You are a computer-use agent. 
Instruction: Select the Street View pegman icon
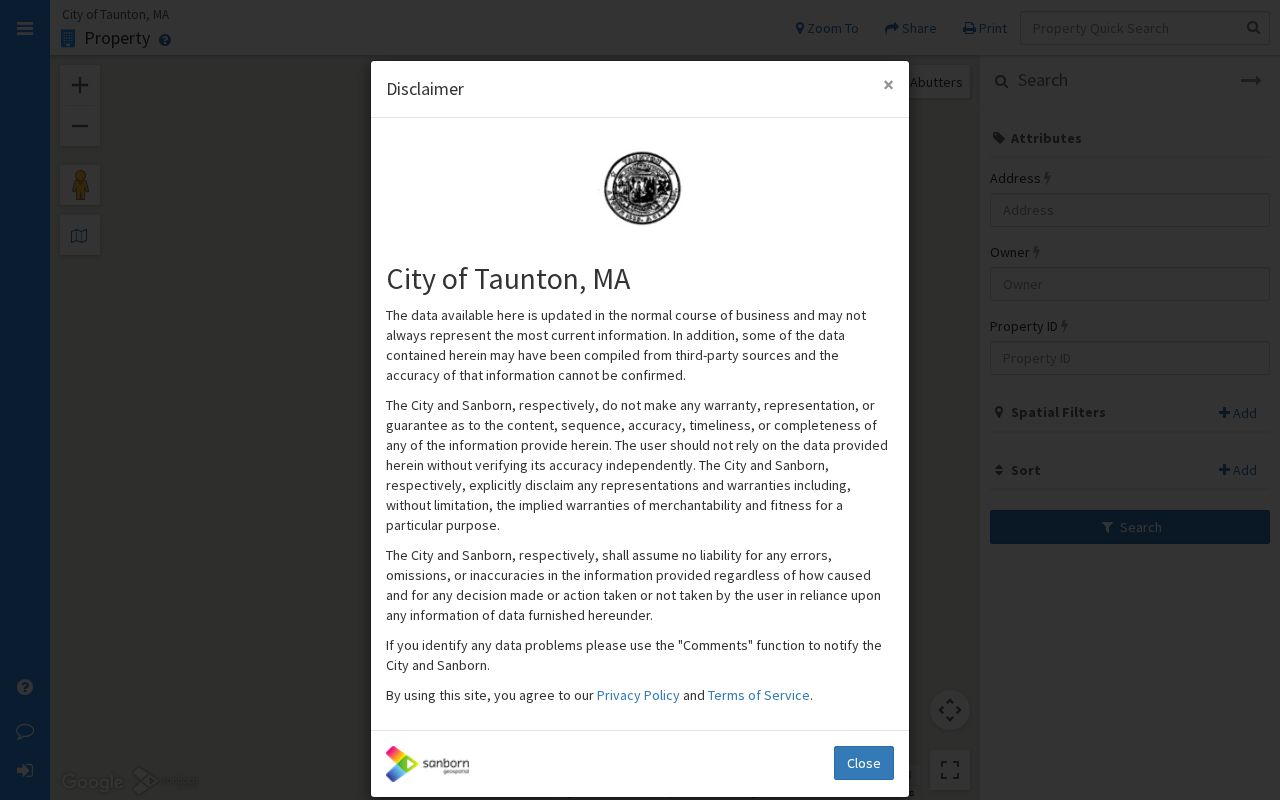coord(80,185)
